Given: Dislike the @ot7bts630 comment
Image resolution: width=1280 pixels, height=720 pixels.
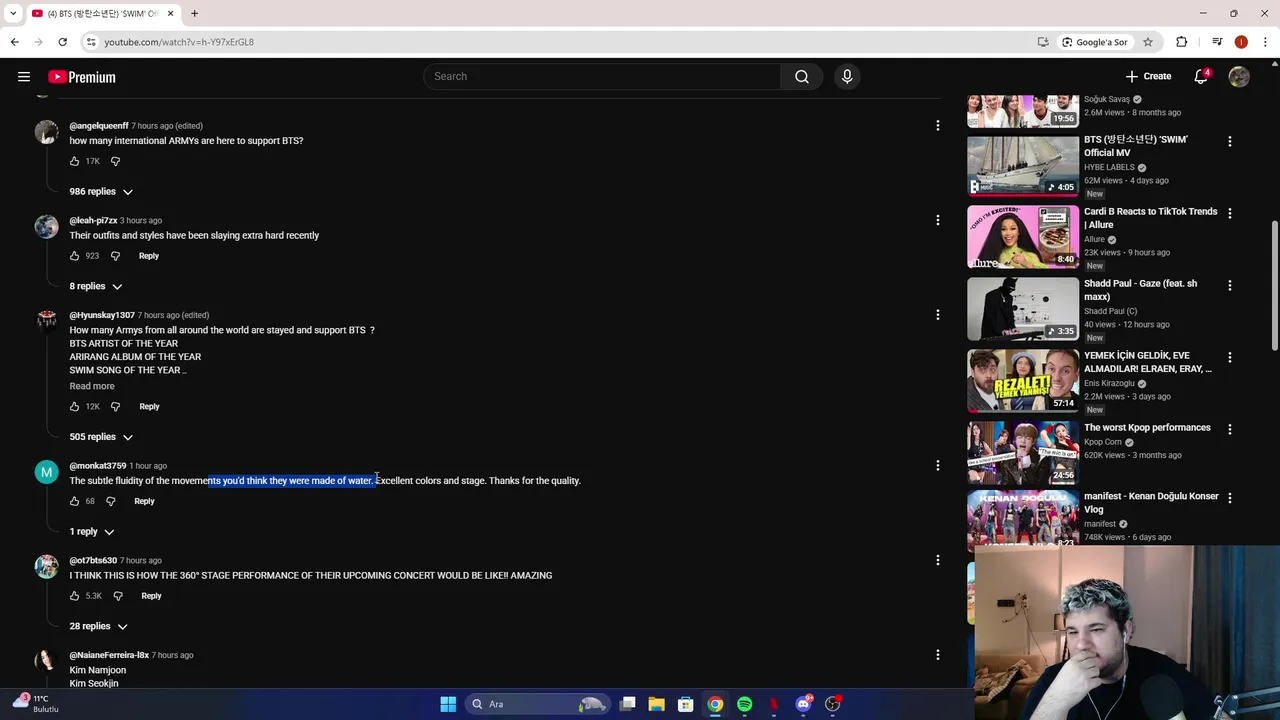Looking at the screenshot, I should tap(118, 596).
